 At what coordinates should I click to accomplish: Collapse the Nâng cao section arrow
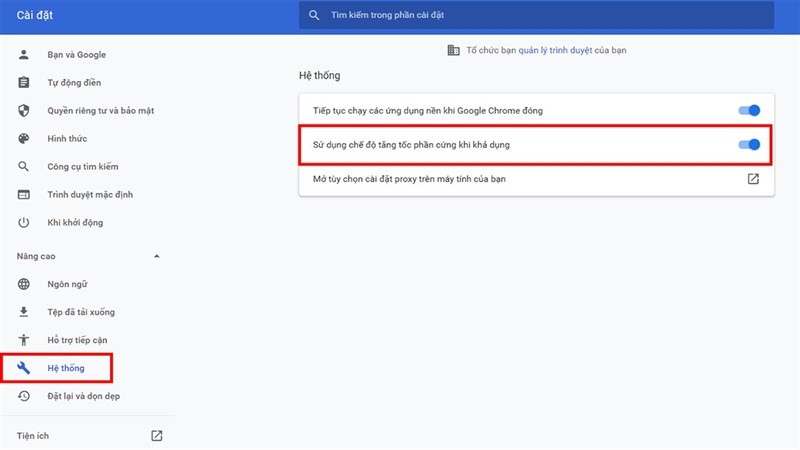[157, 256]
